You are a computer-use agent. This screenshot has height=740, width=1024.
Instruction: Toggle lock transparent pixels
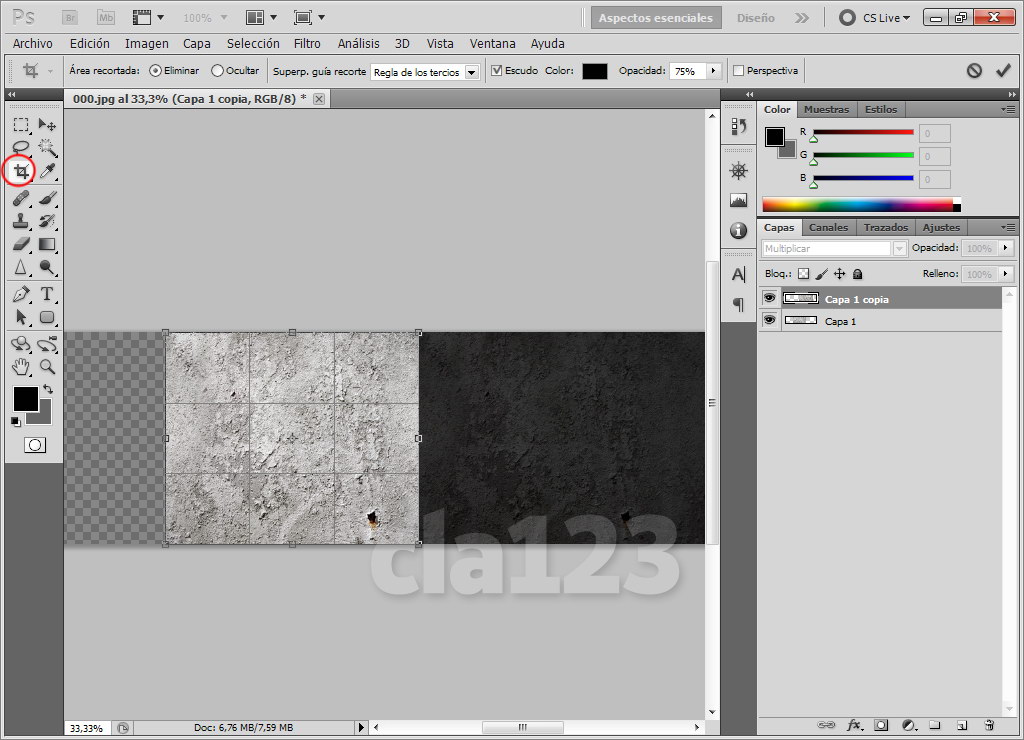pos(803,274)
